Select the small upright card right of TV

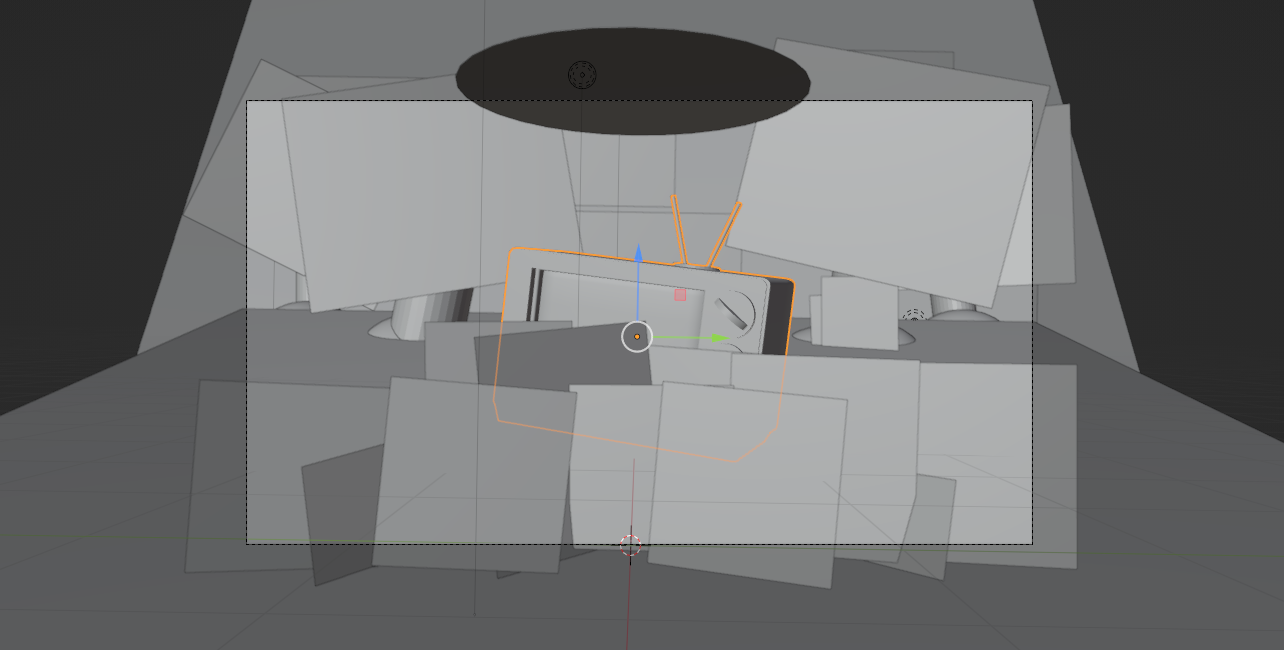pyautogui.click(x=858, y=312)
